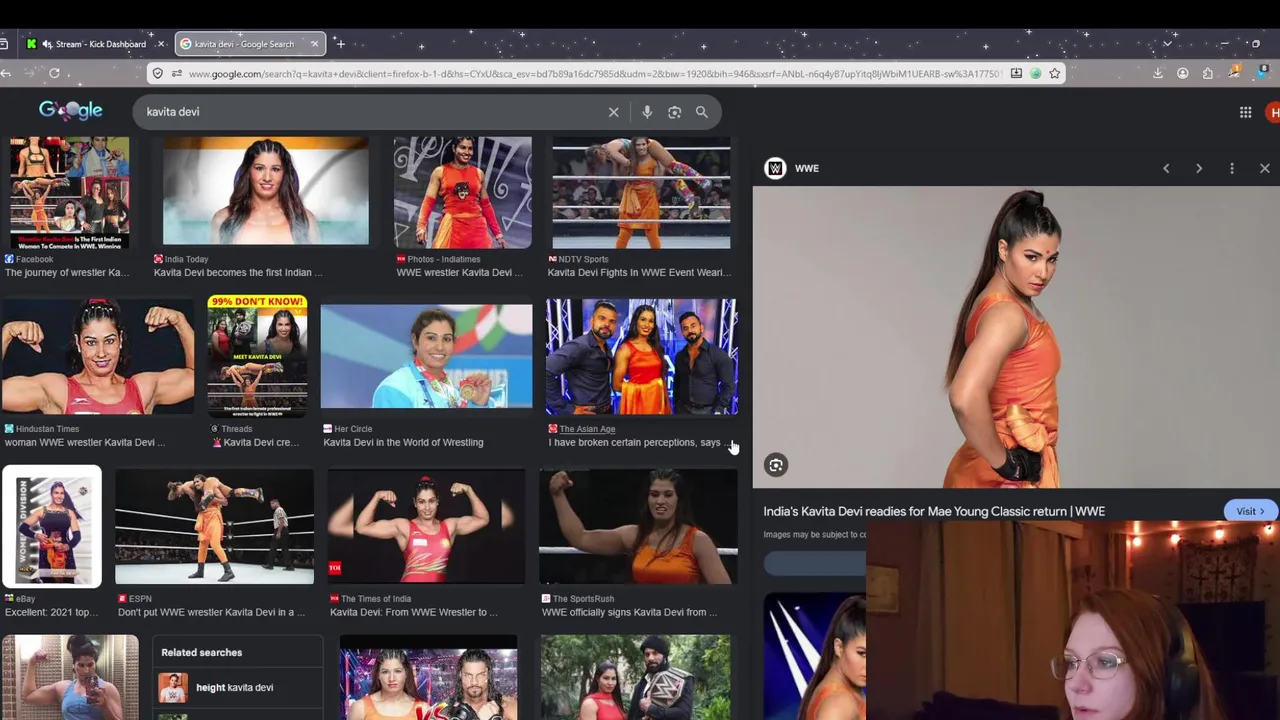Open the Firefox account icon

(1183, 73)
